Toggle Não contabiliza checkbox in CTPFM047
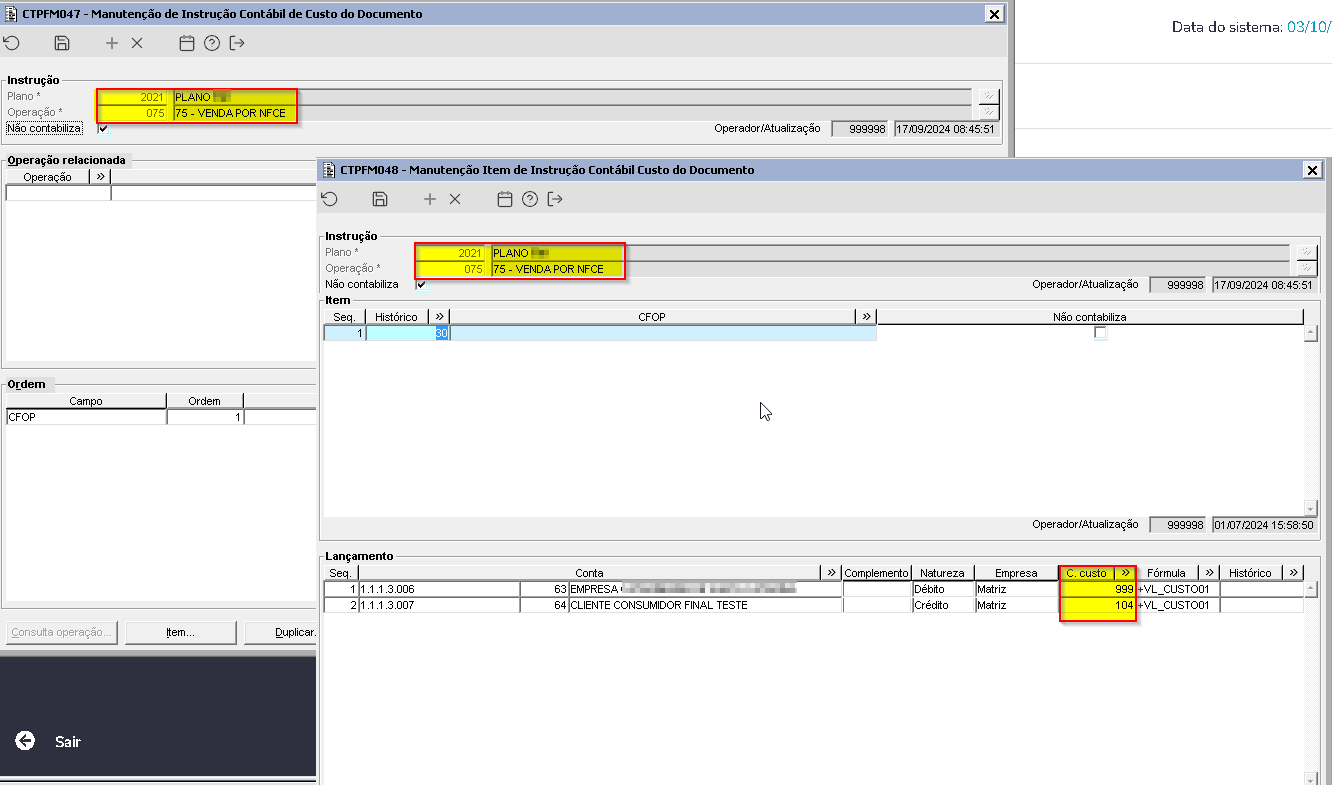 tap(103, 128)
